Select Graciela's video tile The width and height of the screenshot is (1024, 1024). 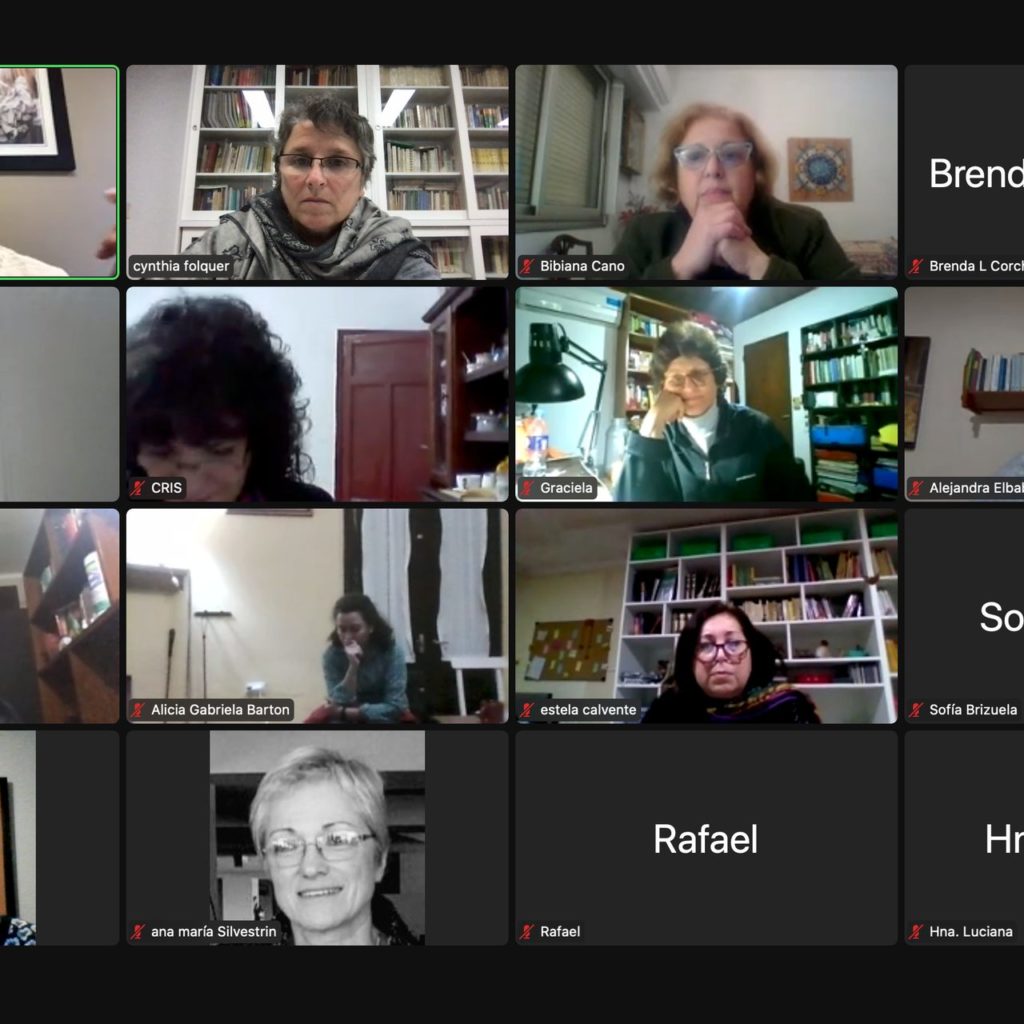707,394
